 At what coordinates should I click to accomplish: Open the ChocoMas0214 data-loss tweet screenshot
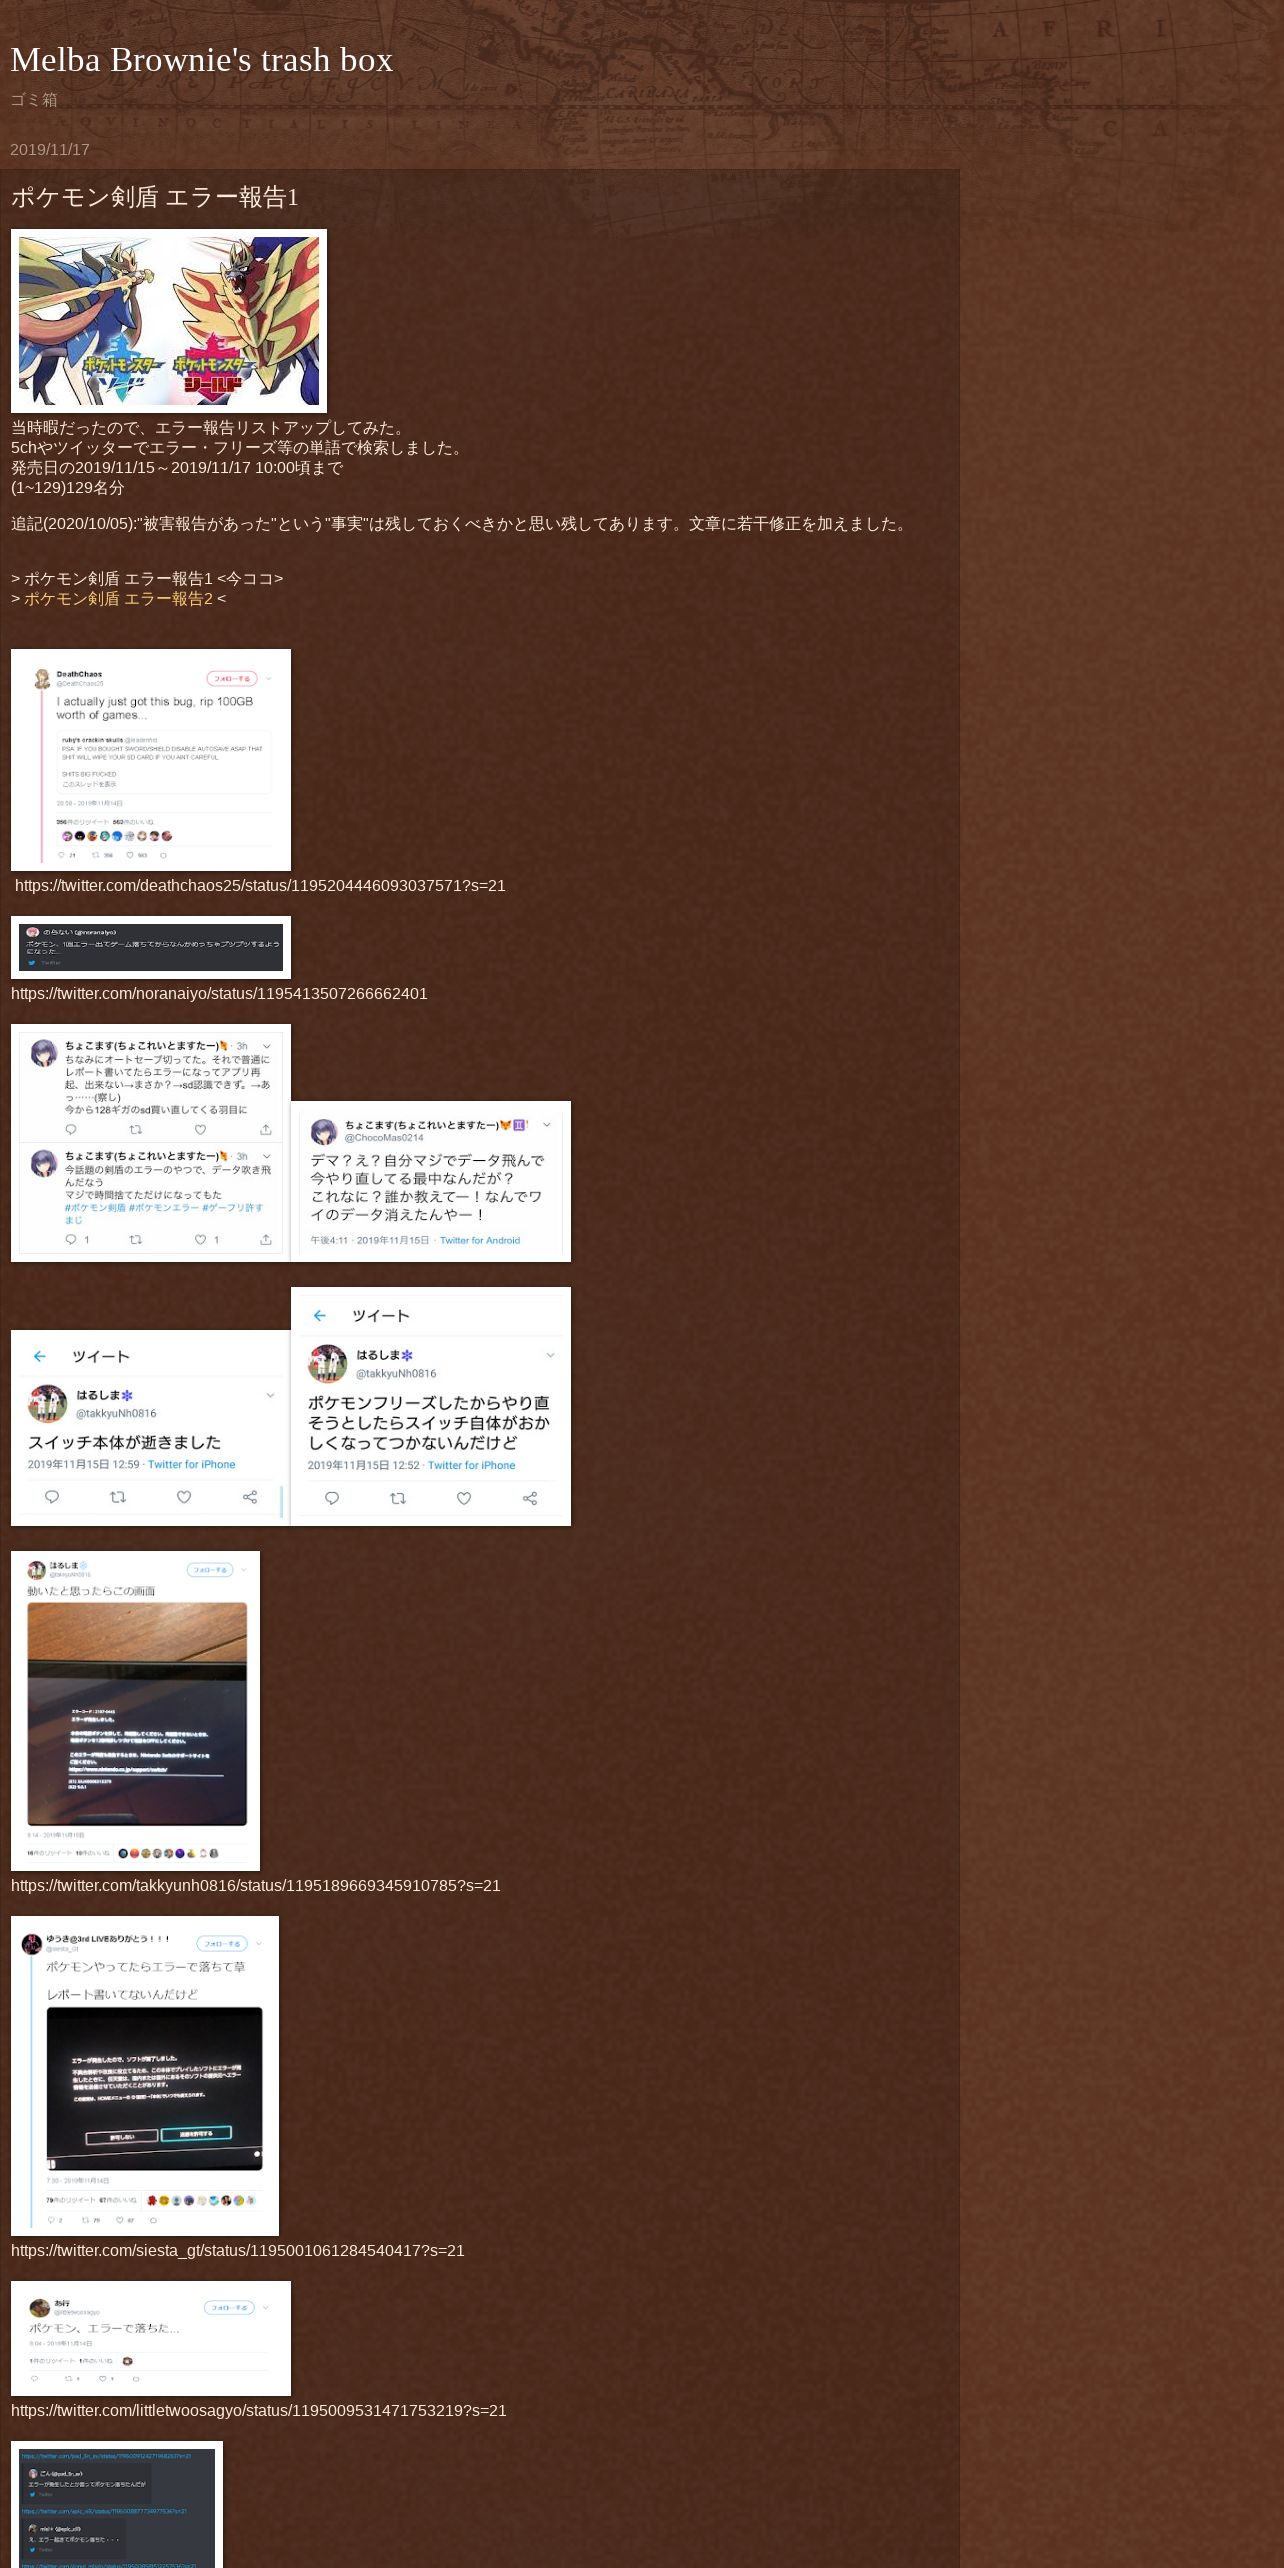pyautogui.click(x=431, y=1181)
